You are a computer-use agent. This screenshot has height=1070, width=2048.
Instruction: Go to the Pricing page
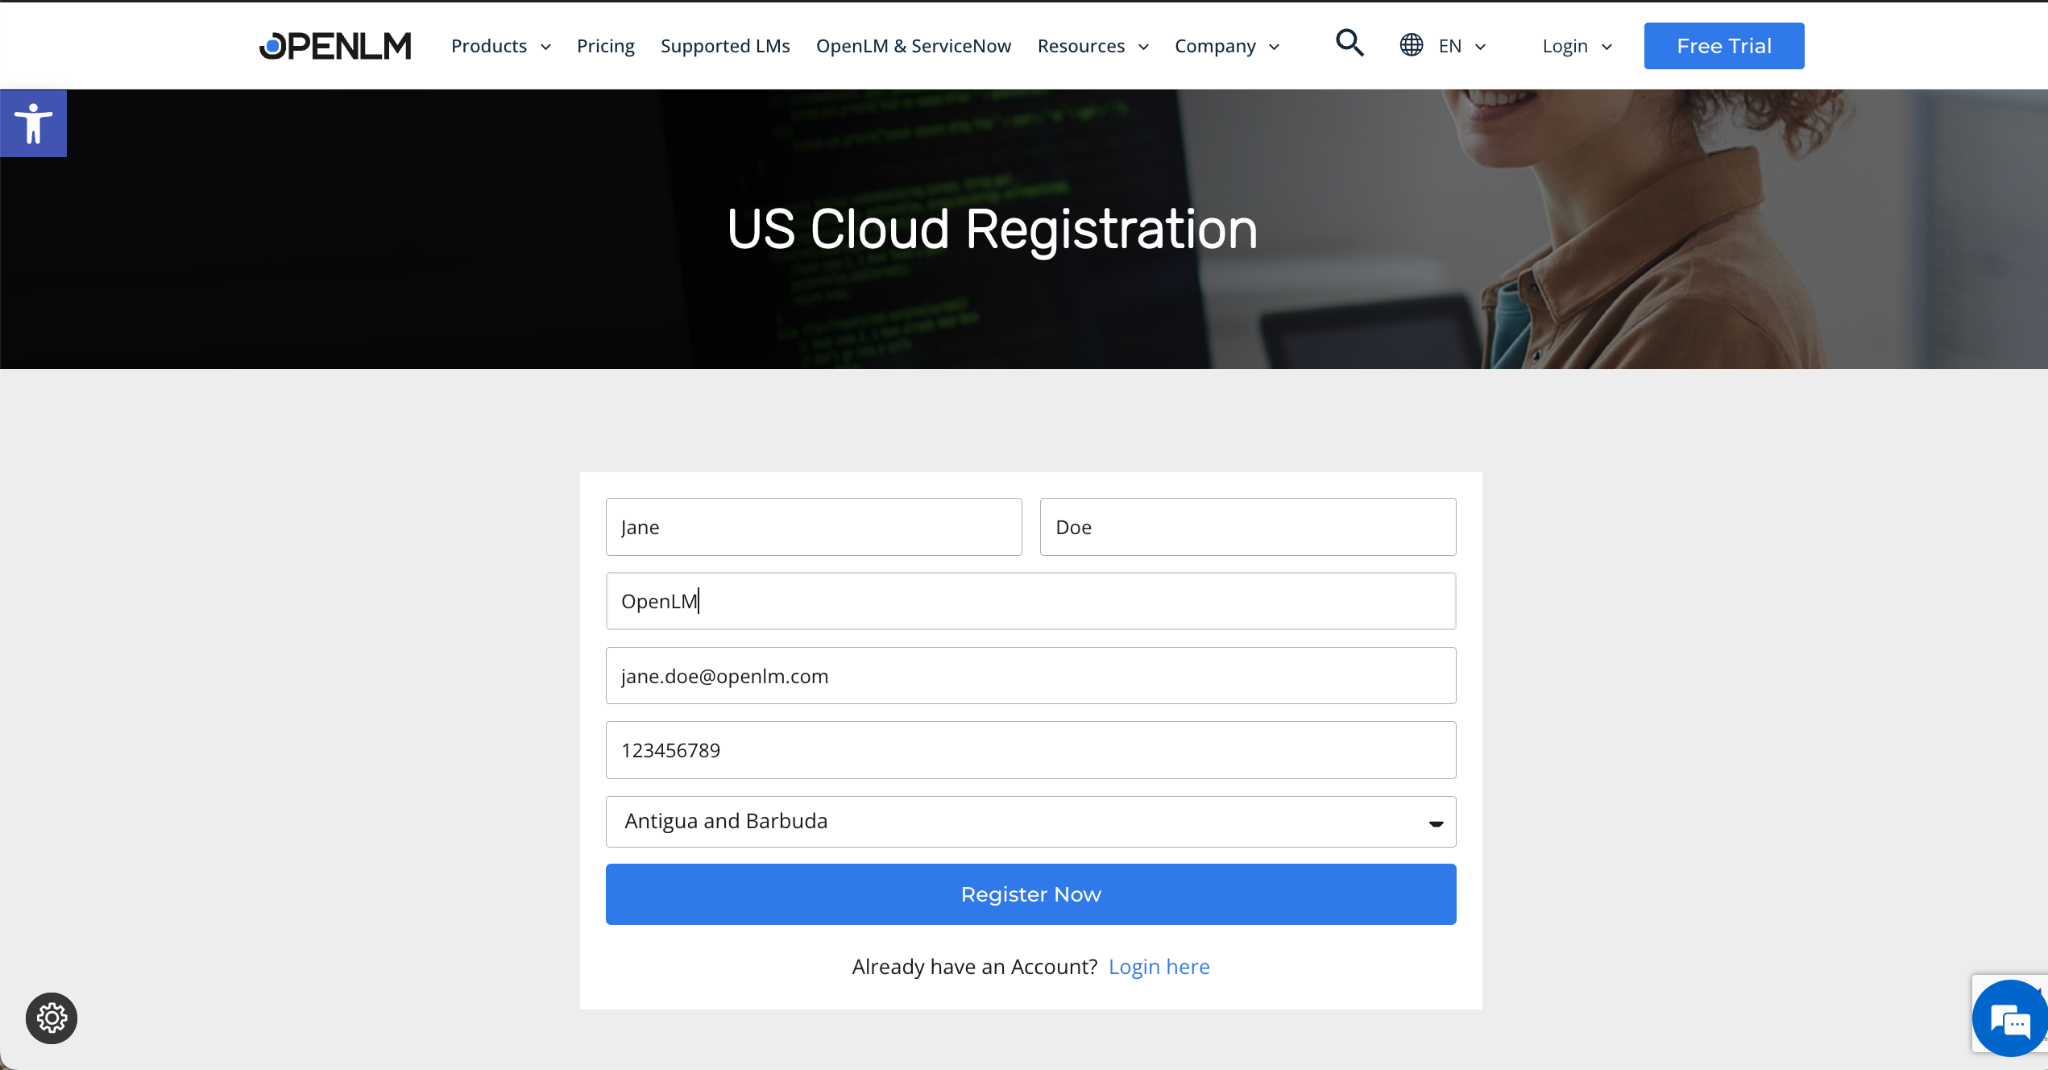click(x=605, y=46)
